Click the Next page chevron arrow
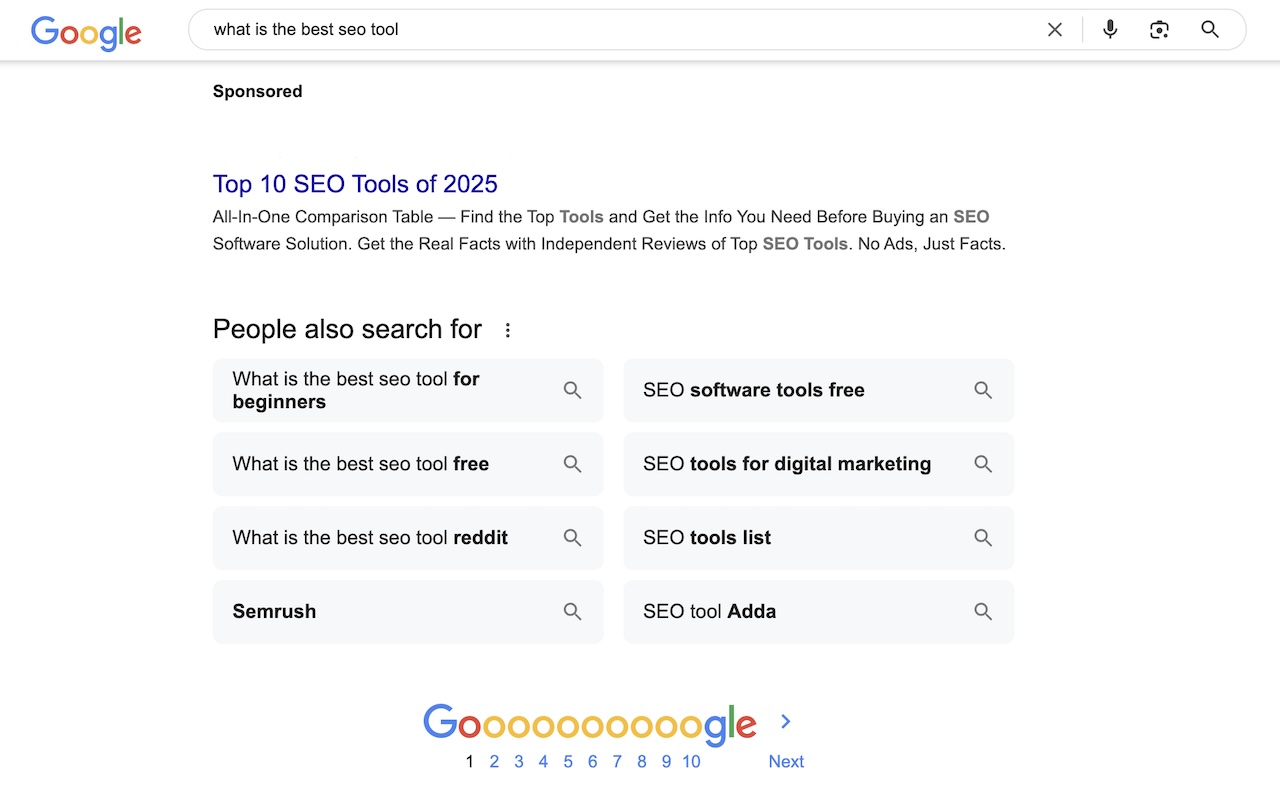The width and height of the screenshot is (1280, 797). [786, 721]
